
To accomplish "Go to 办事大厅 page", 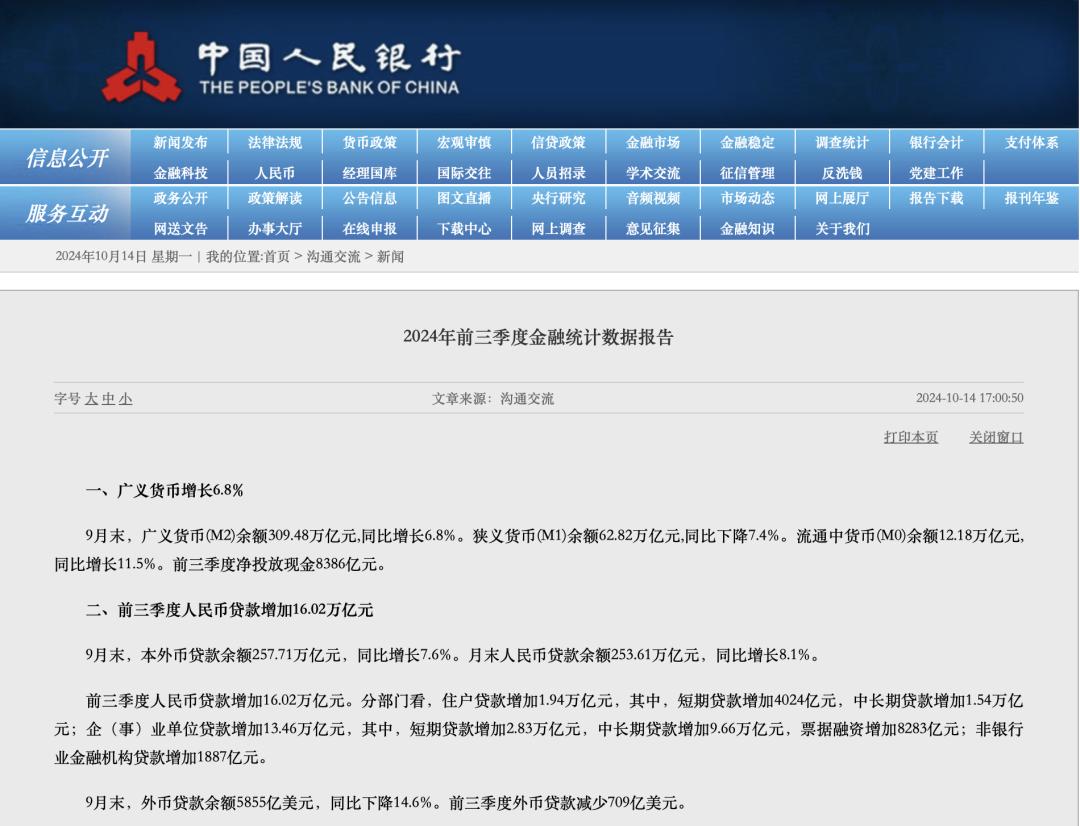I will [x=275, y=229].
